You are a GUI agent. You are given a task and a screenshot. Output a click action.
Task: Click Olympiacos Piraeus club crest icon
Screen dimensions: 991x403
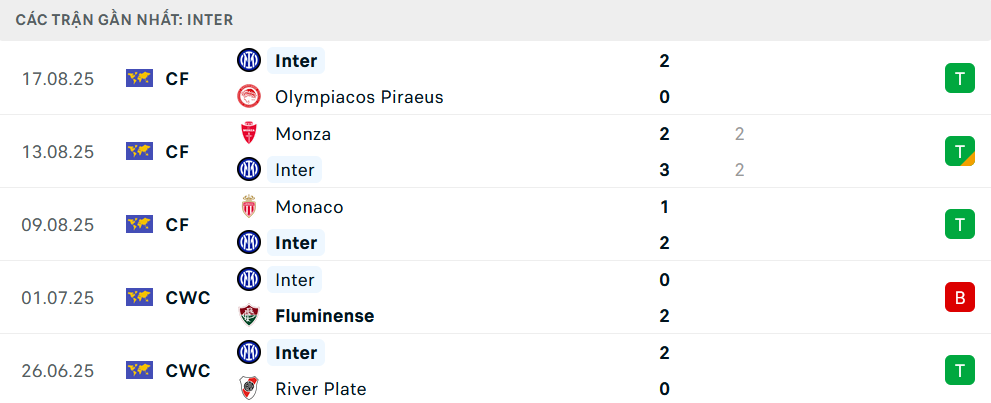(248, 97)
